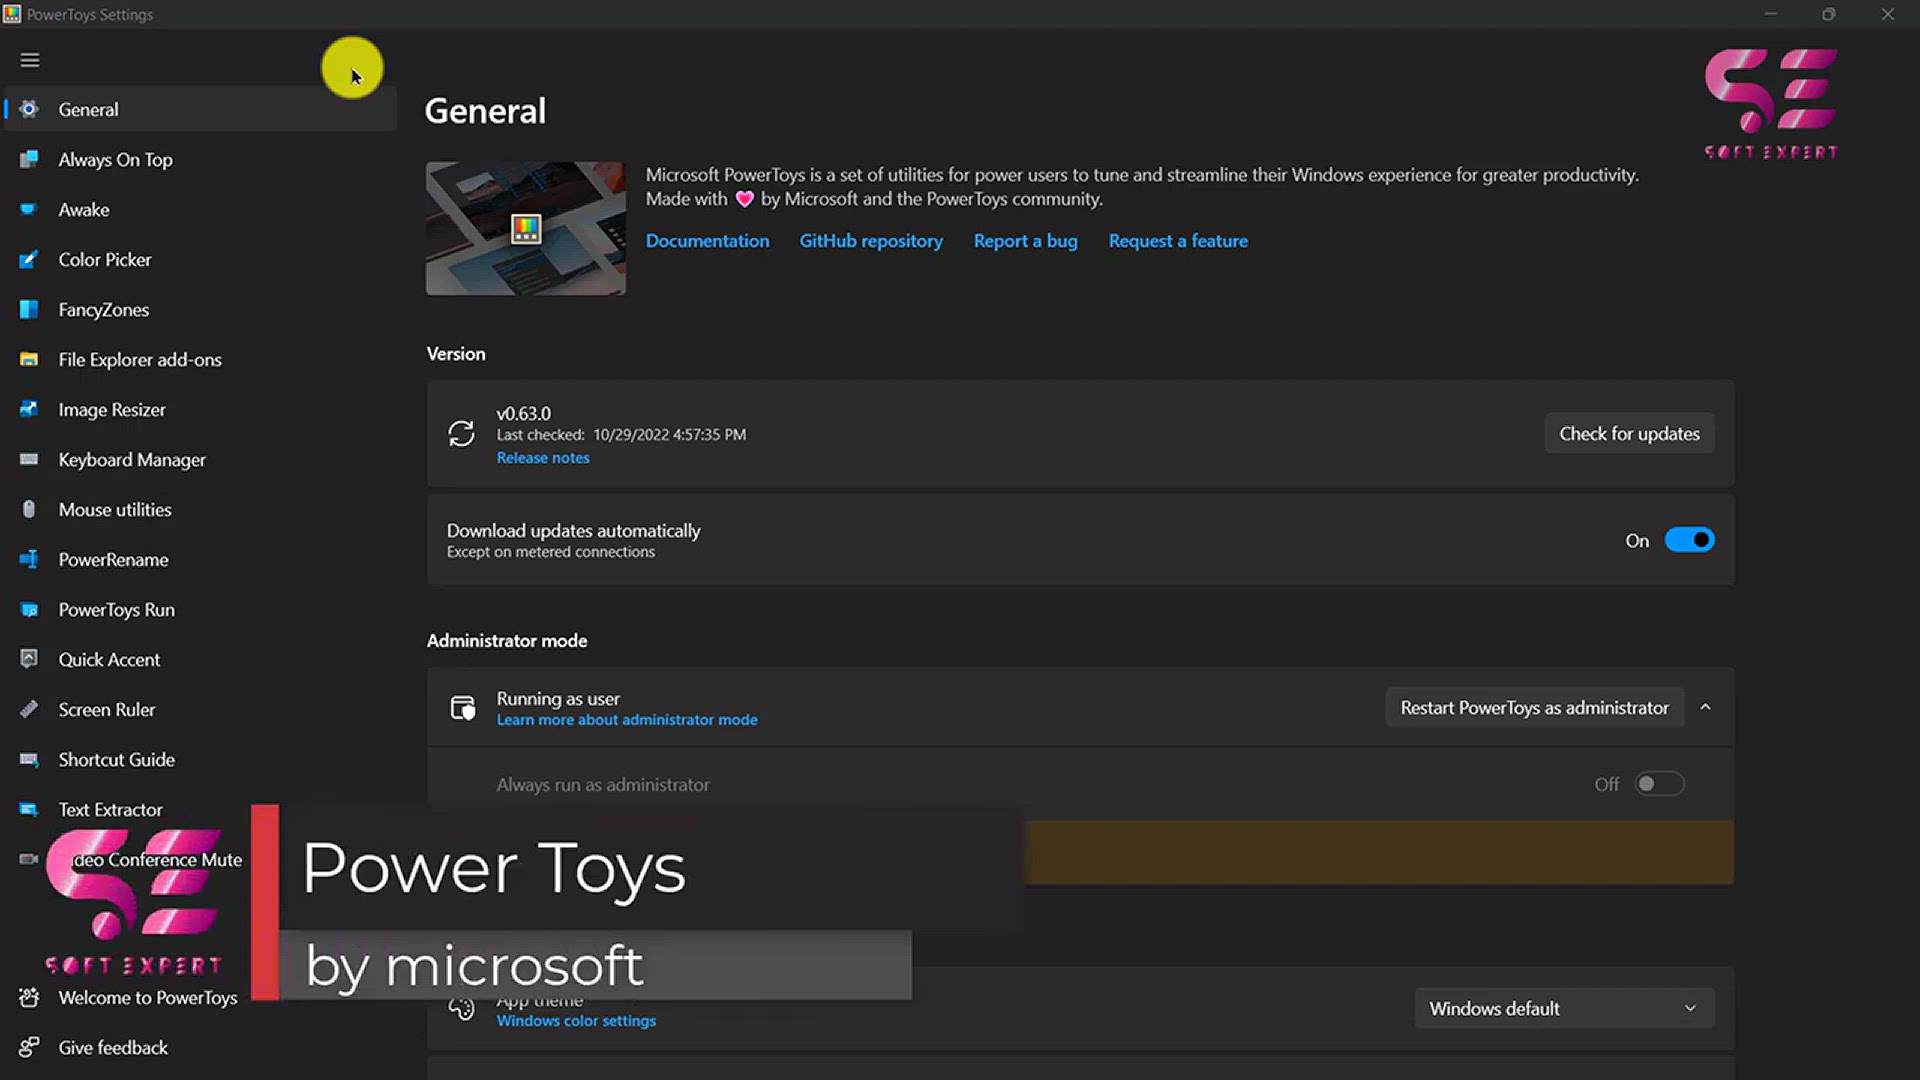Click the PowerRename icon

(29, 559)
